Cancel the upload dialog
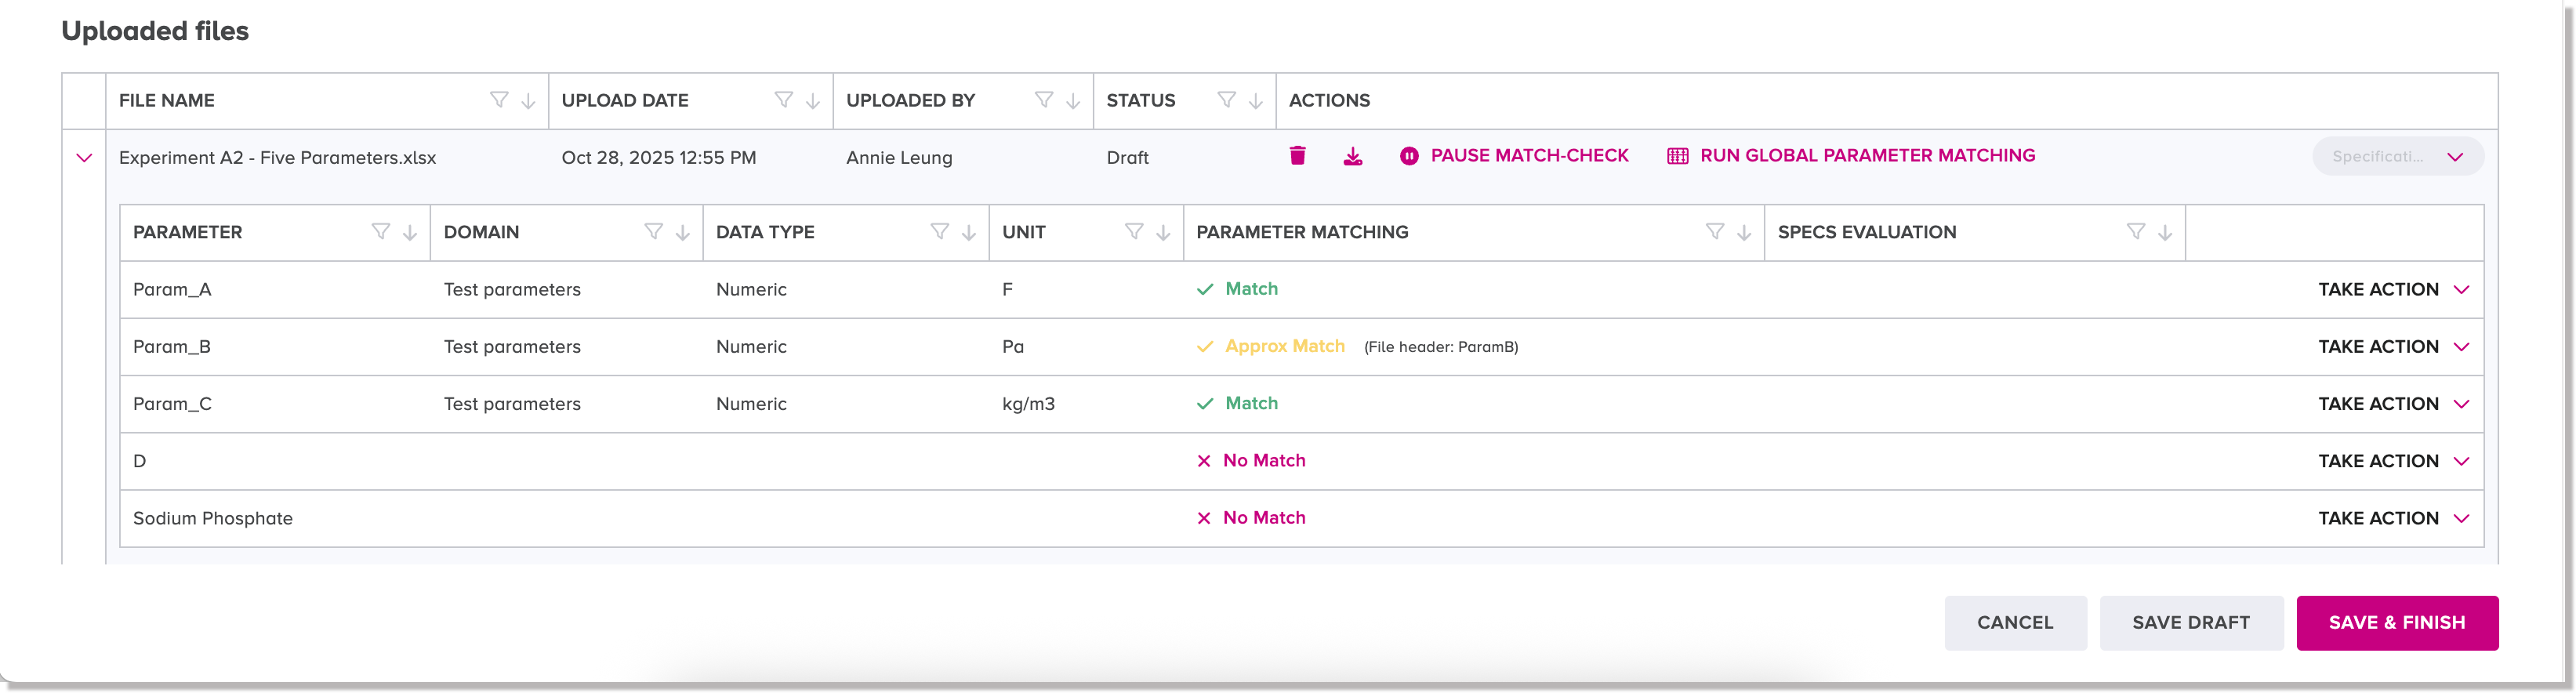Screen dimensions: 2576x693 (2014, 623)
